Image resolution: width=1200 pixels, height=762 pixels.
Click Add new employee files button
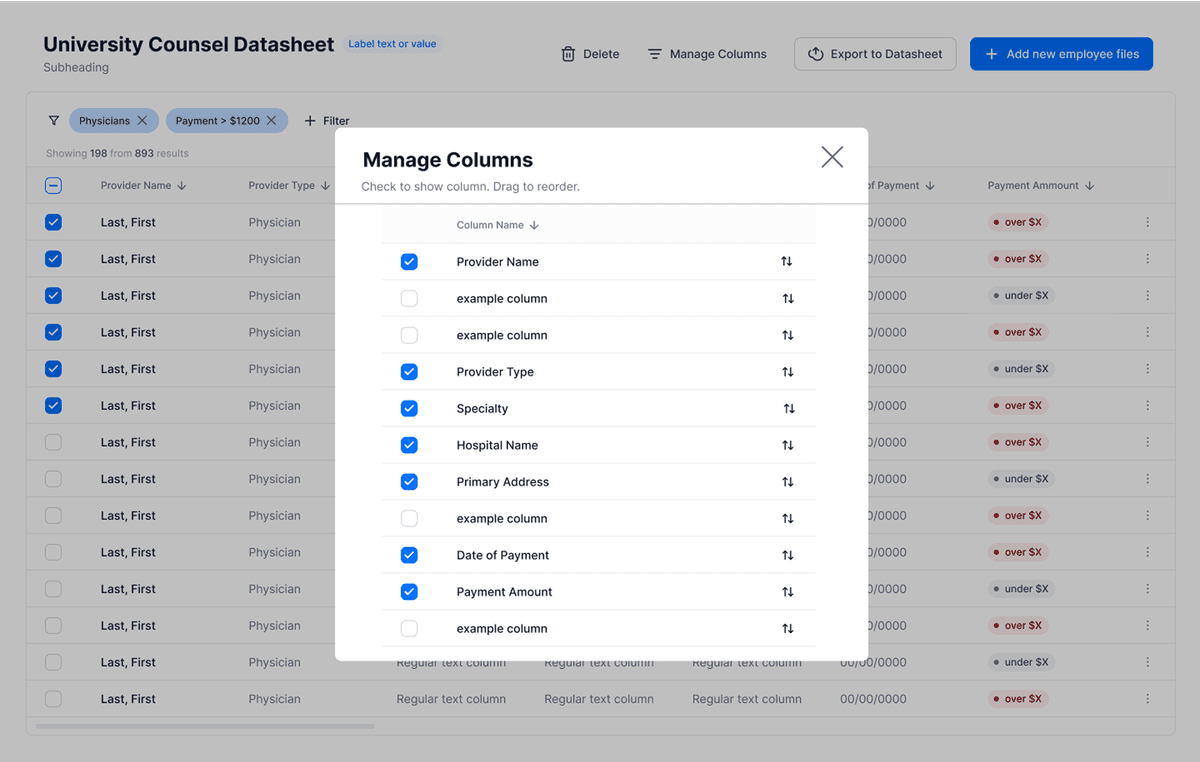[1061, 54]
